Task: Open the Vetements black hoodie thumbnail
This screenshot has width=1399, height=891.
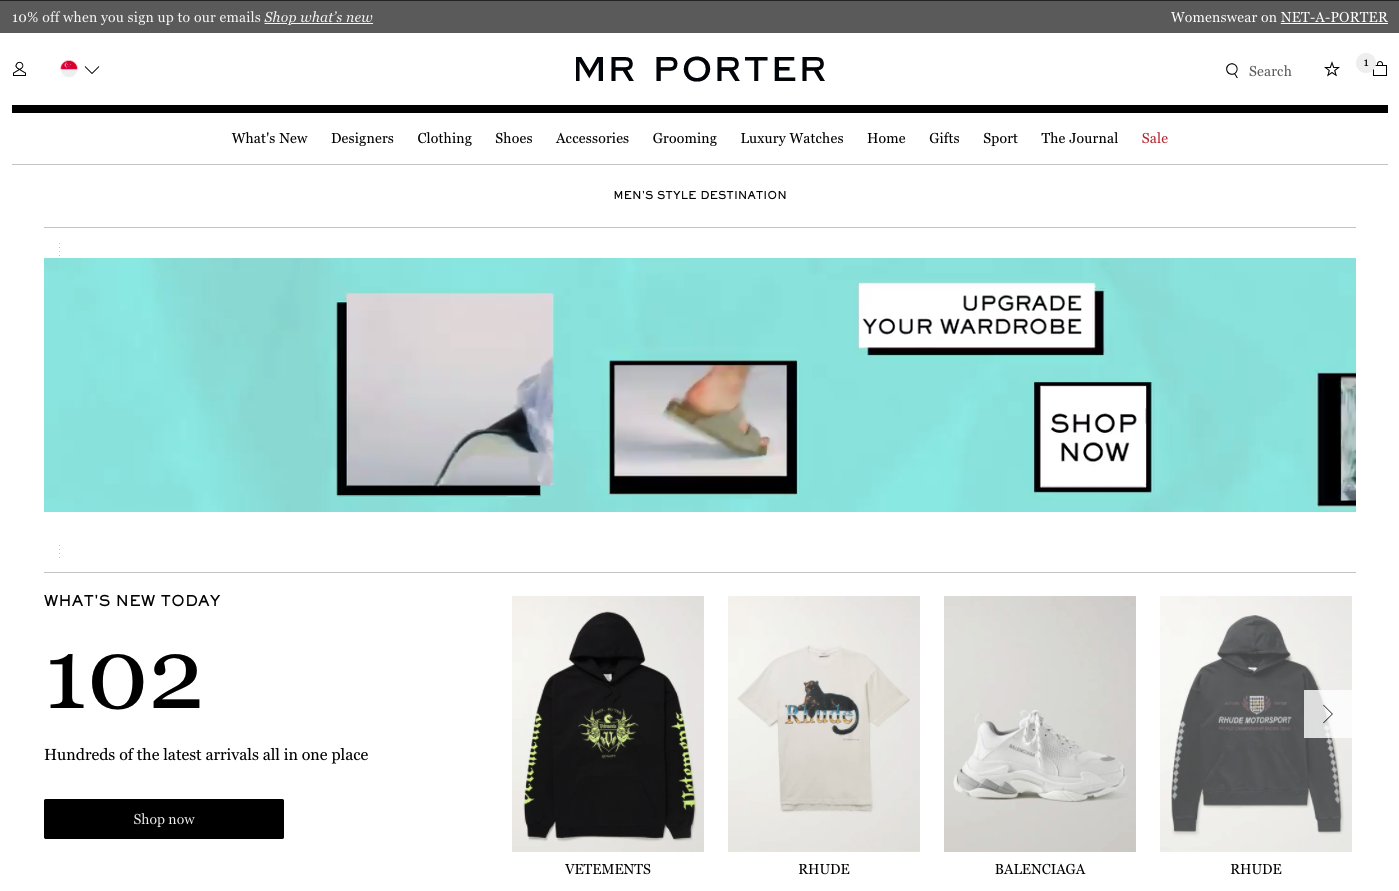Action: (x=608, y=724)
